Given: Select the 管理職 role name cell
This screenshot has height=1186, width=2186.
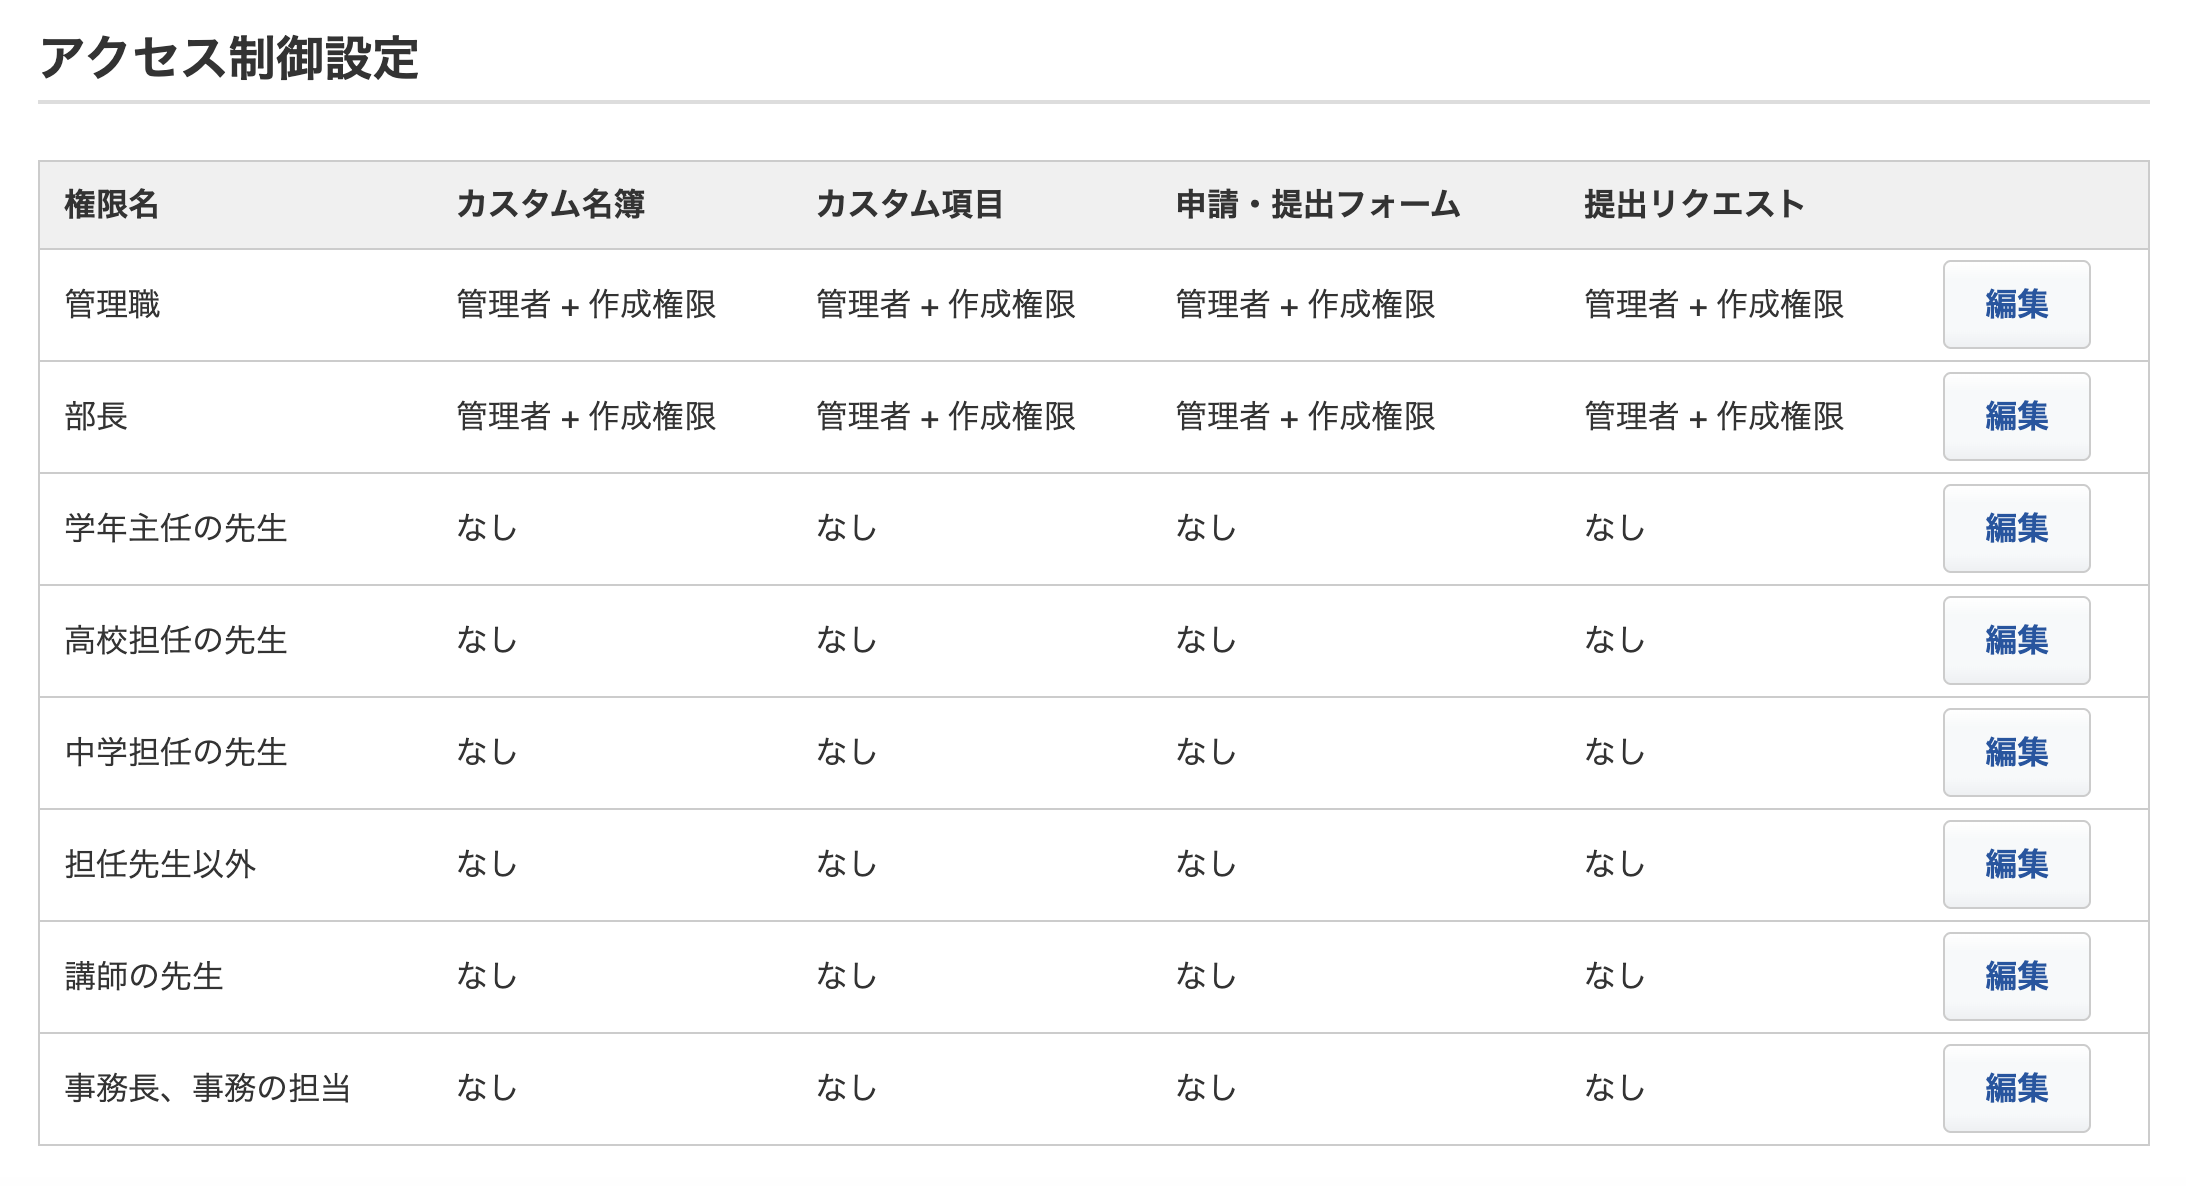Looking at the screenshot, I should [x=112, y=305].
